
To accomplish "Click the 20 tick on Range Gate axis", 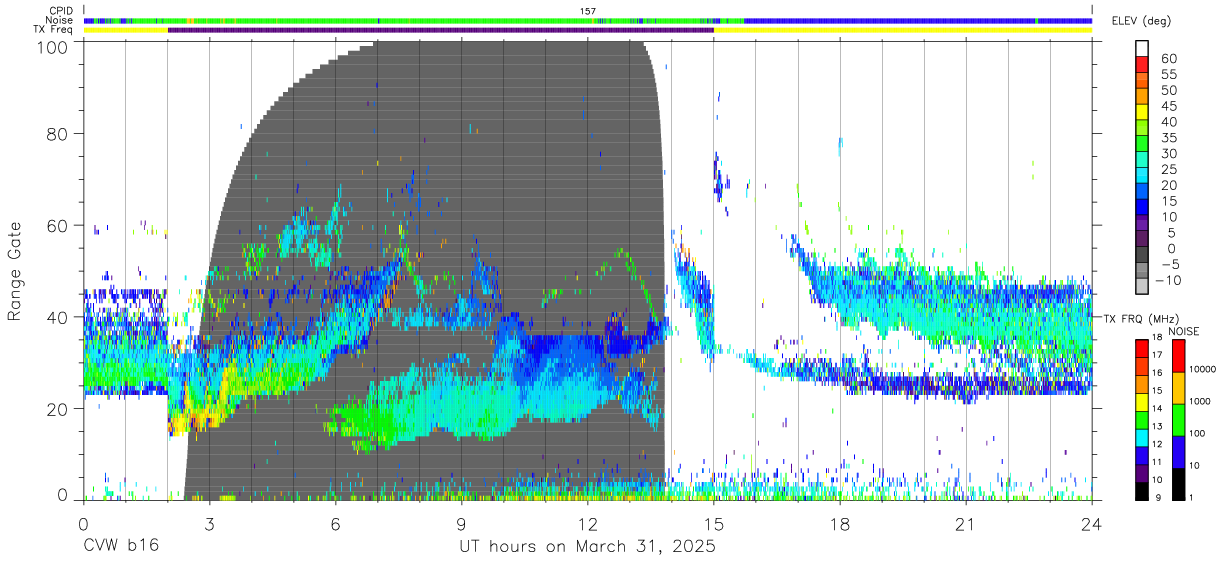I will [x=58, y=408].
